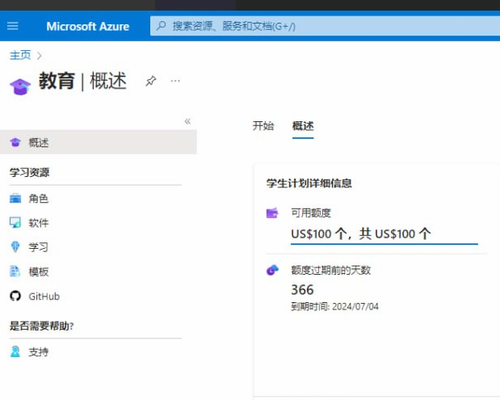Screen dimensions: 500x400
Task: Open the Azure portal hamburger menu
Action: coord(13,26)
